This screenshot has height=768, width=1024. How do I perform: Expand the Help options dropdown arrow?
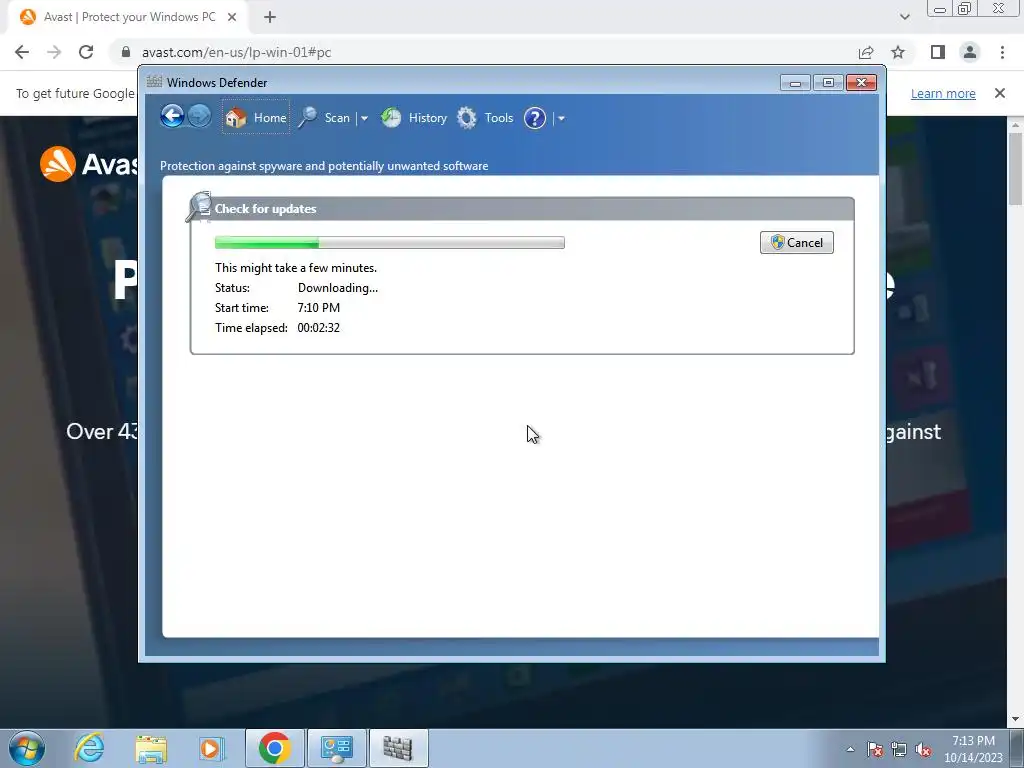(x=561, y=118)
